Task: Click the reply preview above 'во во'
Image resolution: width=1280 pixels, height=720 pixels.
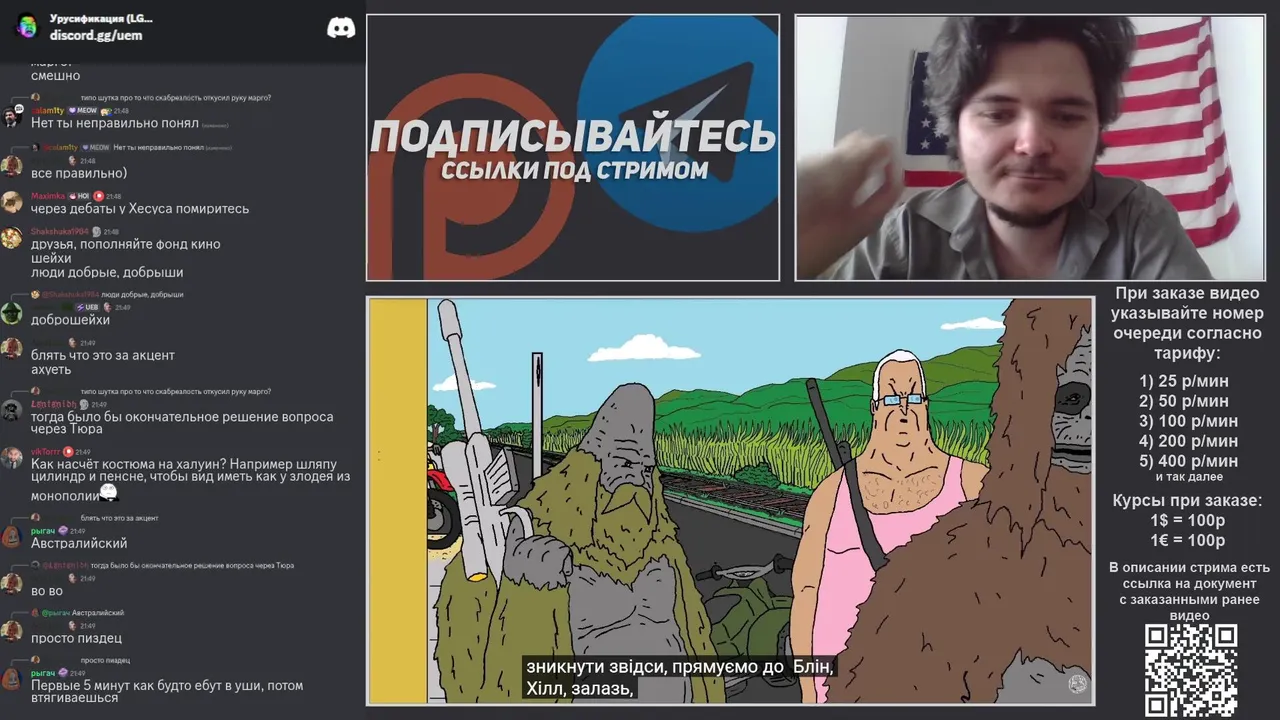Action: pyautogui.click(x=165, y=565)
